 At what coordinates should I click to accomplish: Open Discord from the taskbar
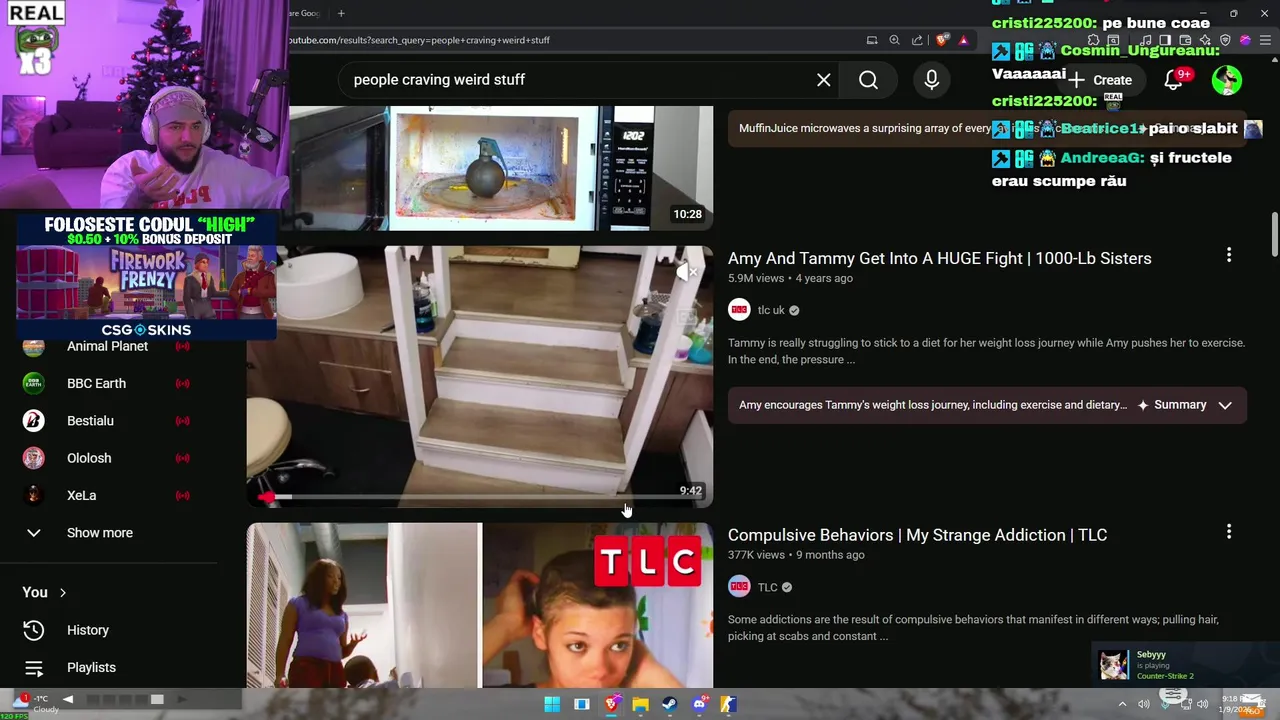[699, 704]
